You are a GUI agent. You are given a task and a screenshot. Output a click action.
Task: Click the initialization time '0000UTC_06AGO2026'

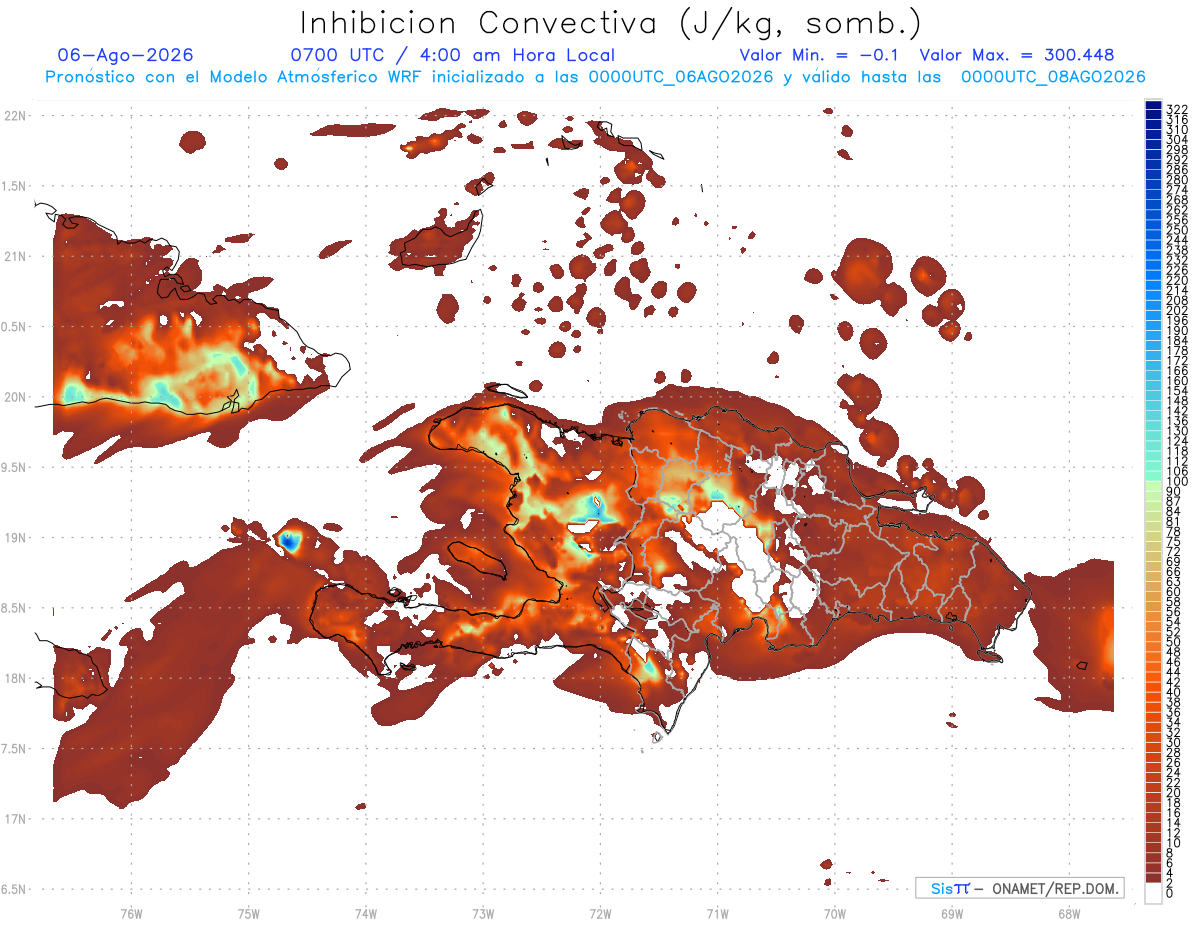coord(680,76)
